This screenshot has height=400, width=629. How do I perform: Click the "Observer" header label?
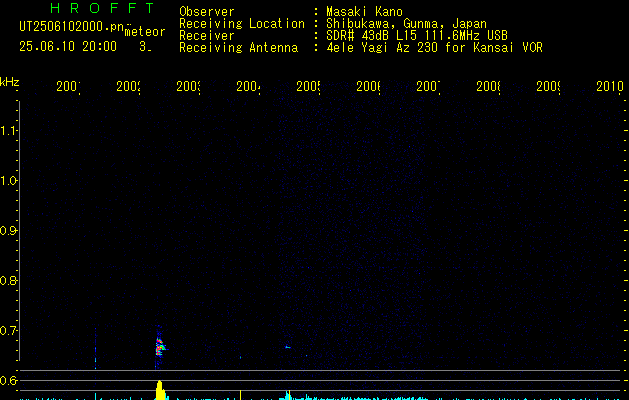[x=207, y=12]
